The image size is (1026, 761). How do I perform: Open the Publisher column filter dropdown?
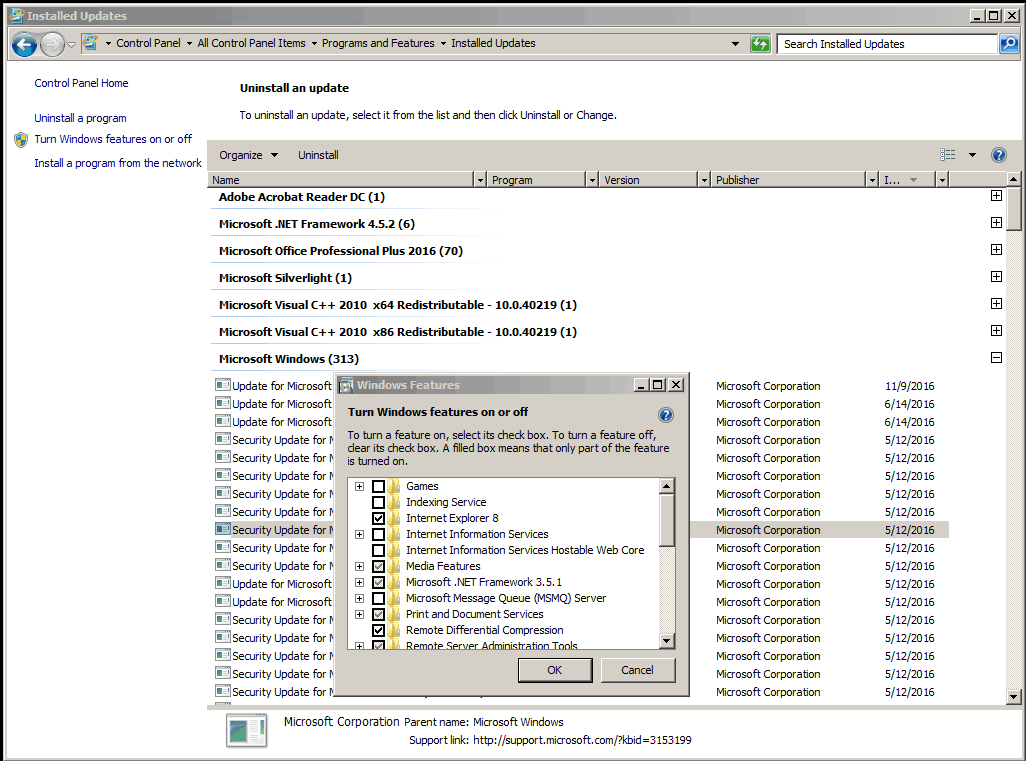pyautogui.click(x=872, y=180)
